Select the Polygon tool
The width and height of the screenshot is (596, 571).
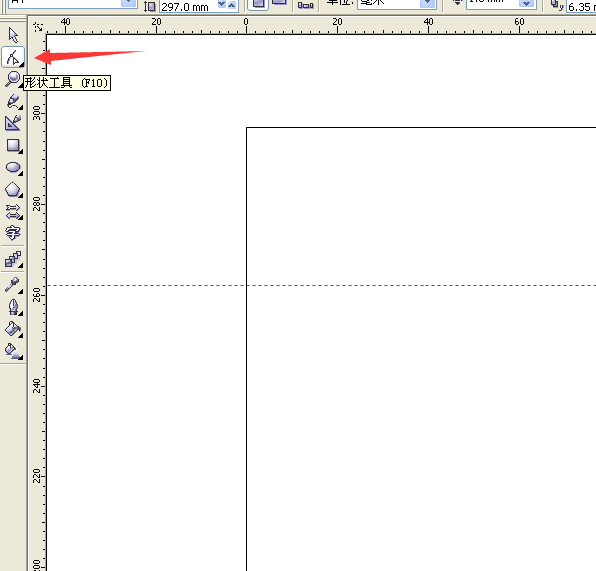tap(13, 189)
